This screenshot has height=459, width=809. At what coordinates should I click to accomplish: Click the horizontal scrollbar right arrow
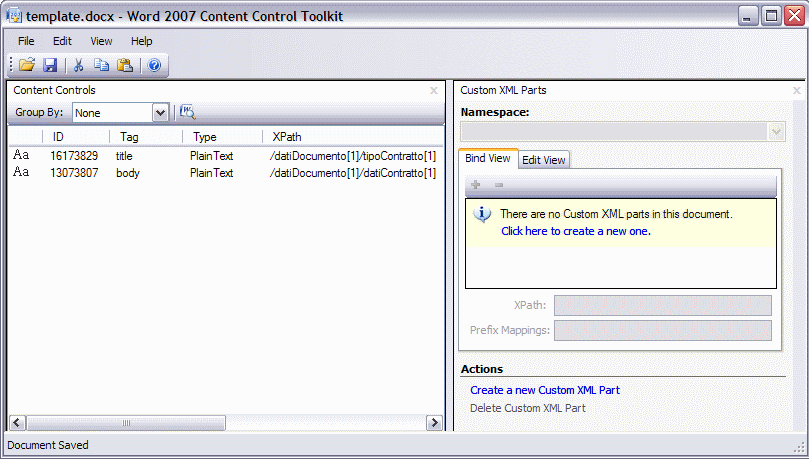pos(434,423)
